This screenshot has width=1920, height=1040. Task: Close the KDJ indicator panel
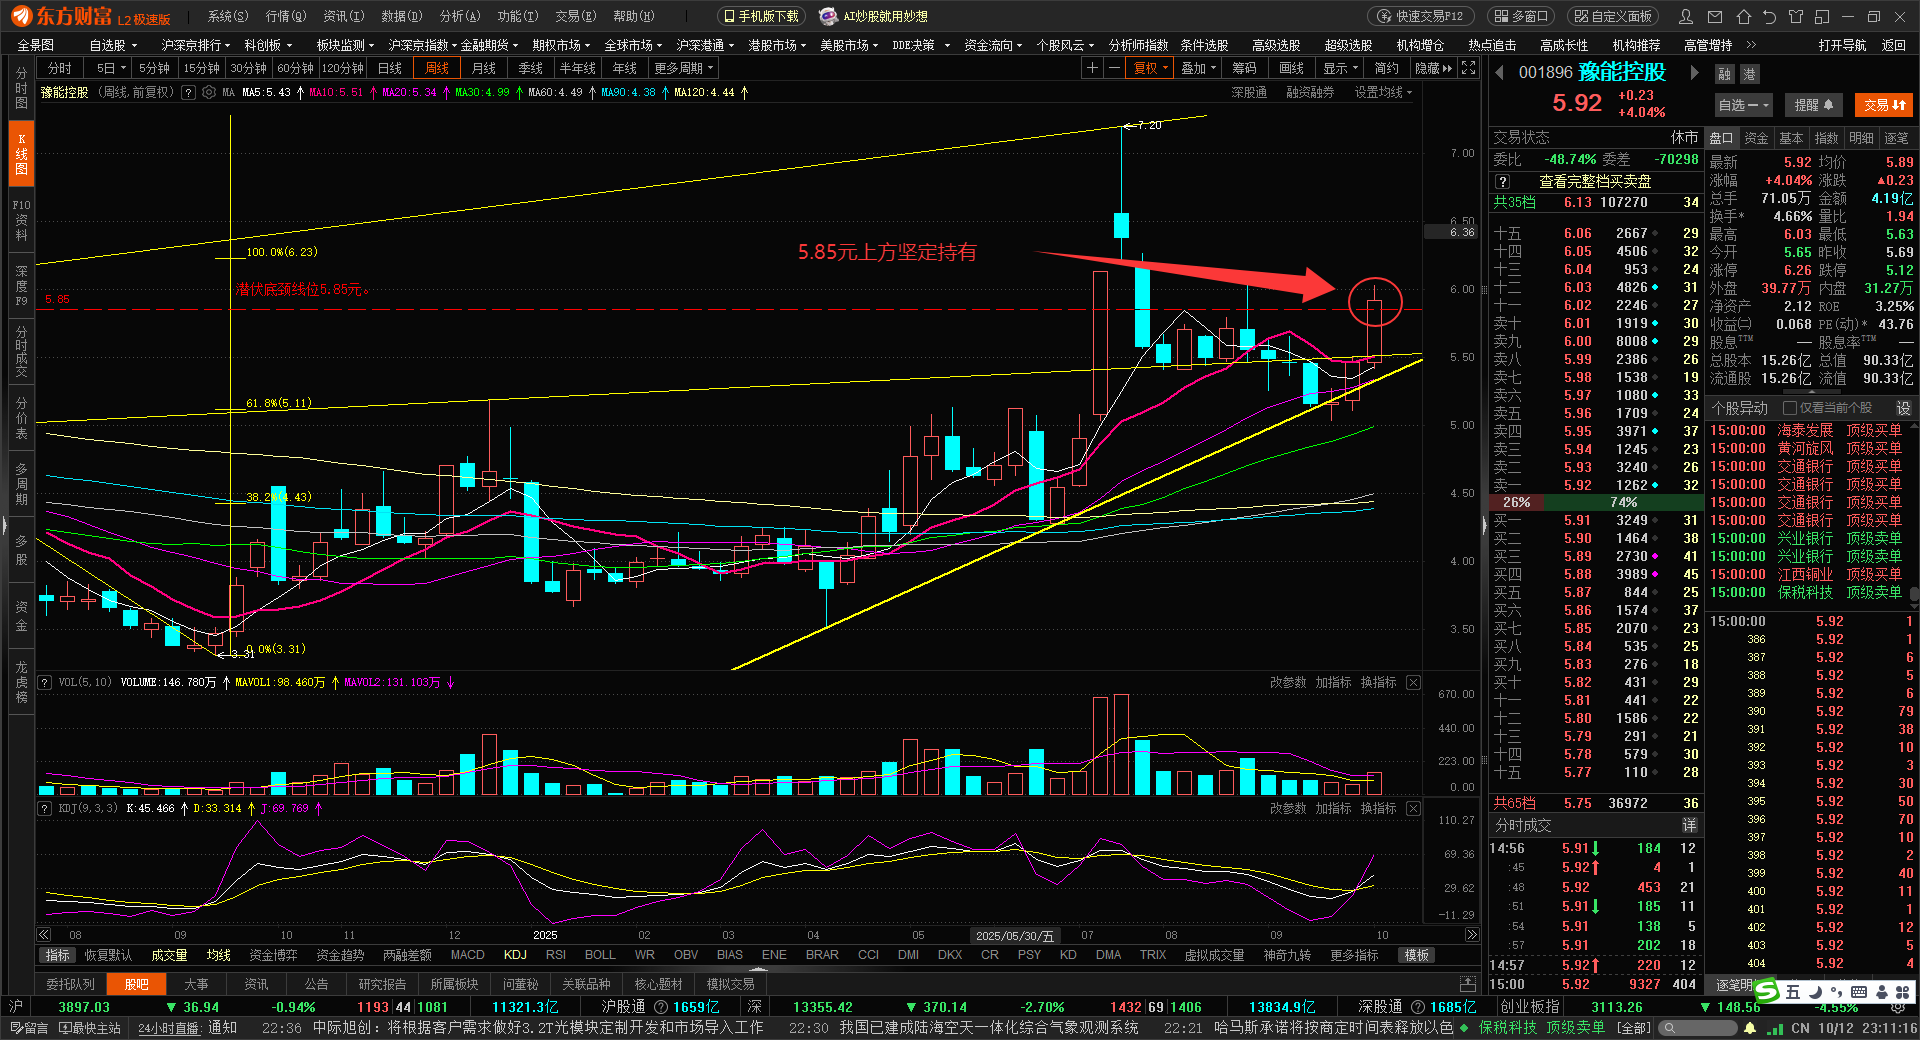pos(1413,808)
